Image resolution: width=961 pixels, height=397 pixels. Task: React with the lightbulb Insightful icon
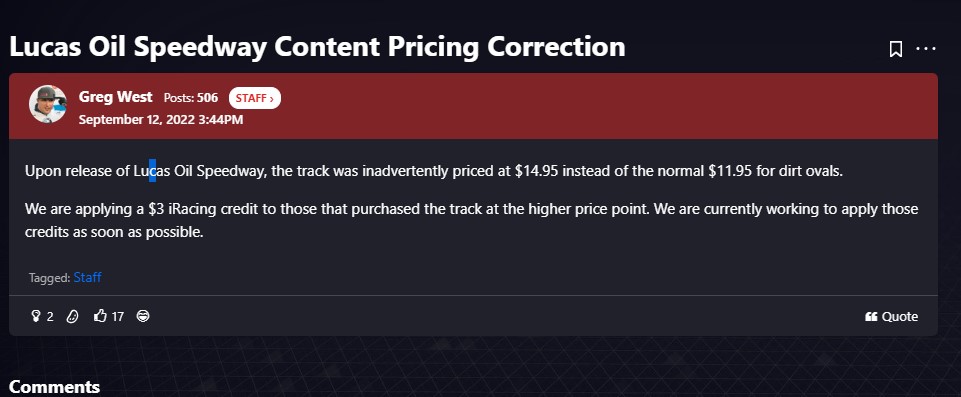tap(36, 316)
